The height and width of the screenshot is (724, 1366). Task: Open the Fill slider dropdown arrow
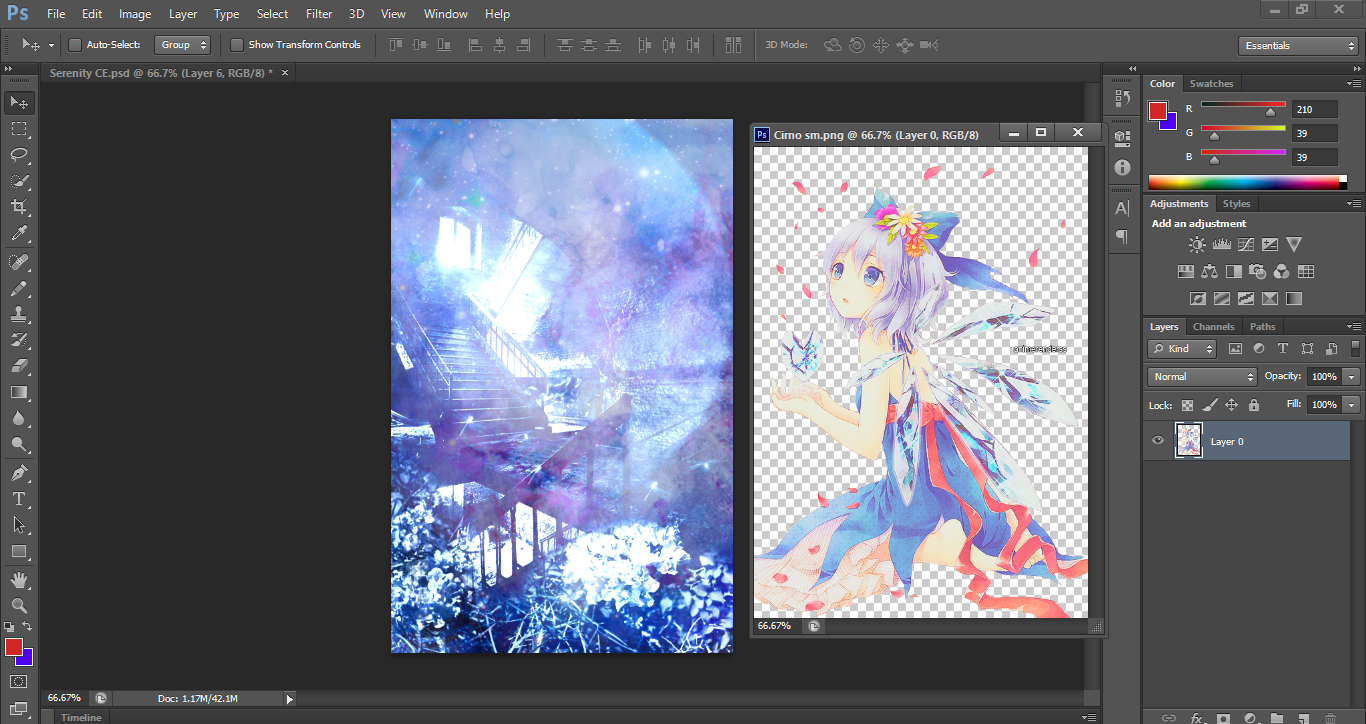(x=1352, y=405)
